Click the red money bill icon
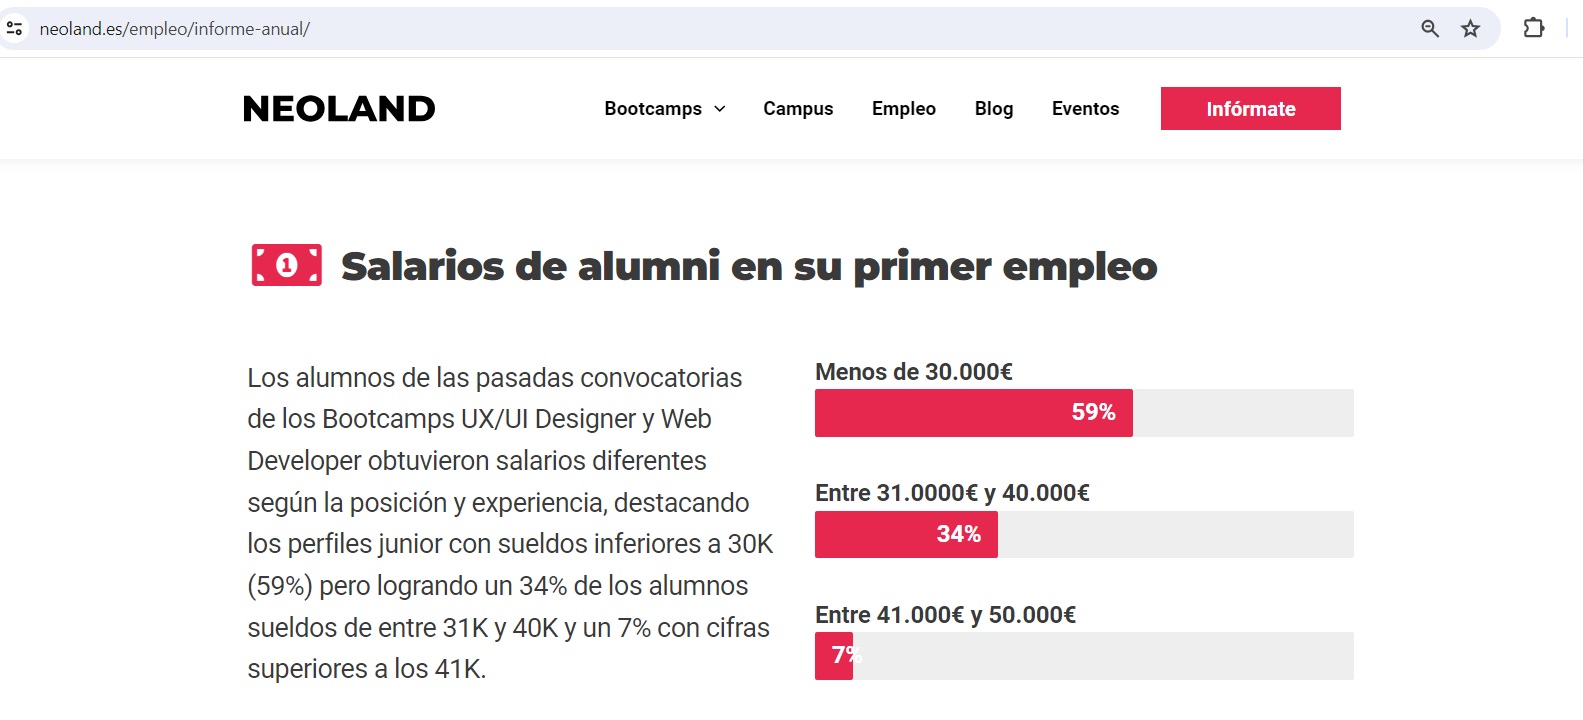This screenshot has width=1583, height=720. pyautogui.click(x=287, y=265)
